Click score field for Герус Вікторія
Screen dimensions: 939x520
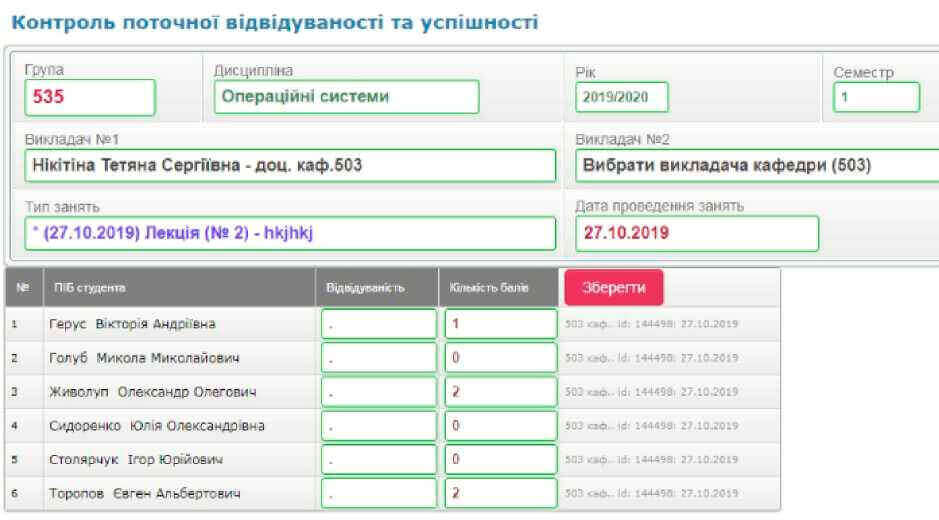point(501,324)
